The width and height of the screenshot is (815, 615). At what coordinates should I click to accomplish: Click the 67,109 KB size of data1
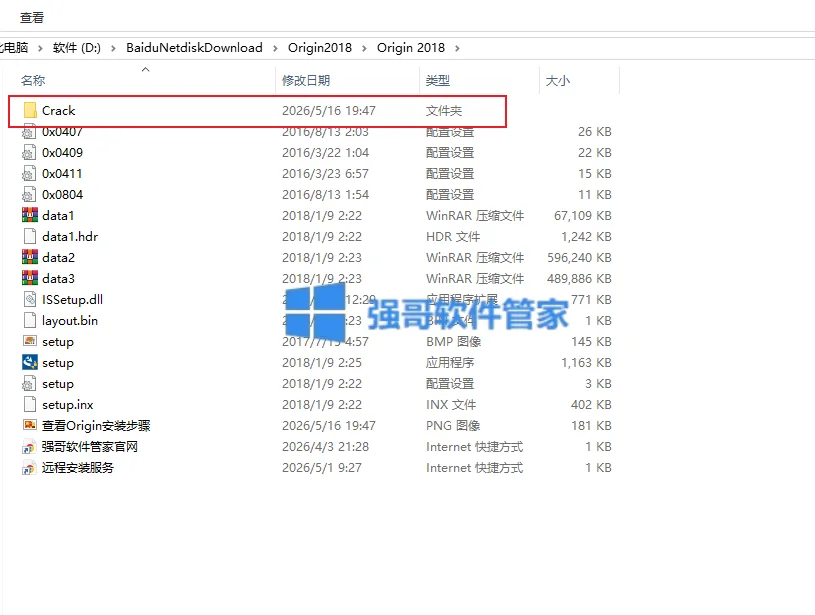click(x=583, y=215)
